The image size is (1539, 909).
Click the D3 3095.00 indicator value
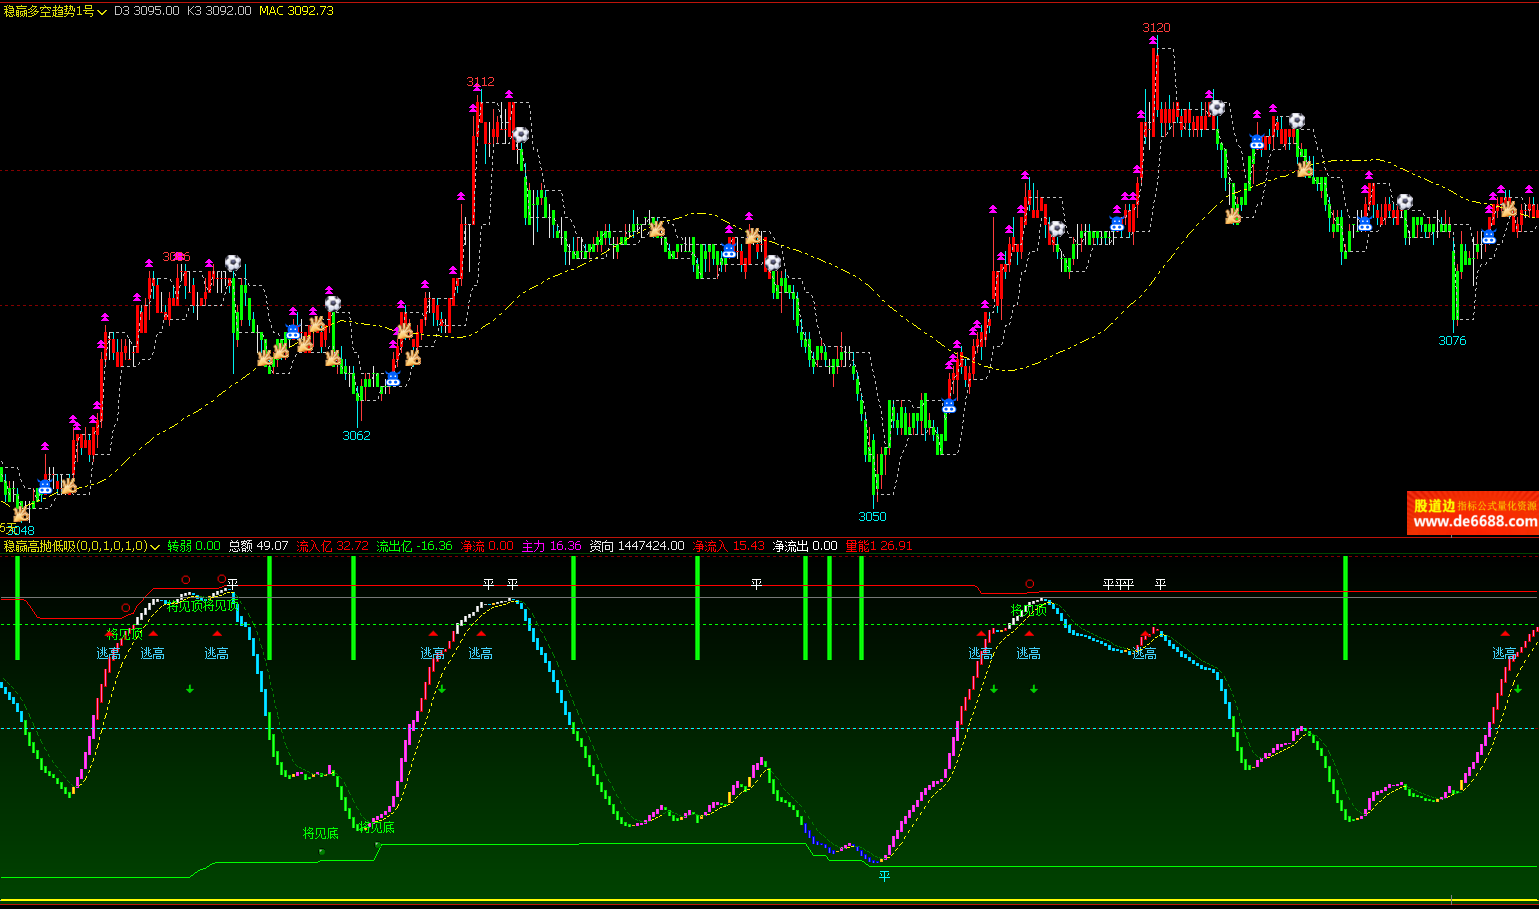tap(146, 11)
